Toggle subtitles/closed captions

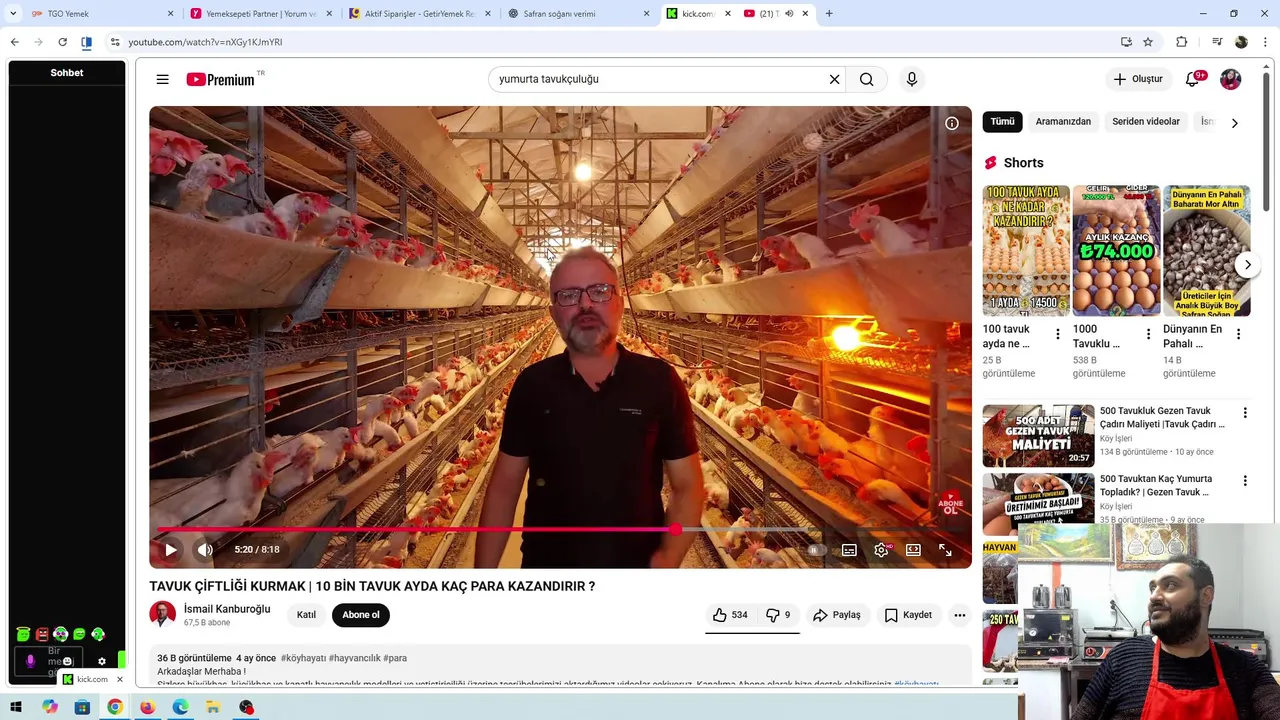point(849,550)
